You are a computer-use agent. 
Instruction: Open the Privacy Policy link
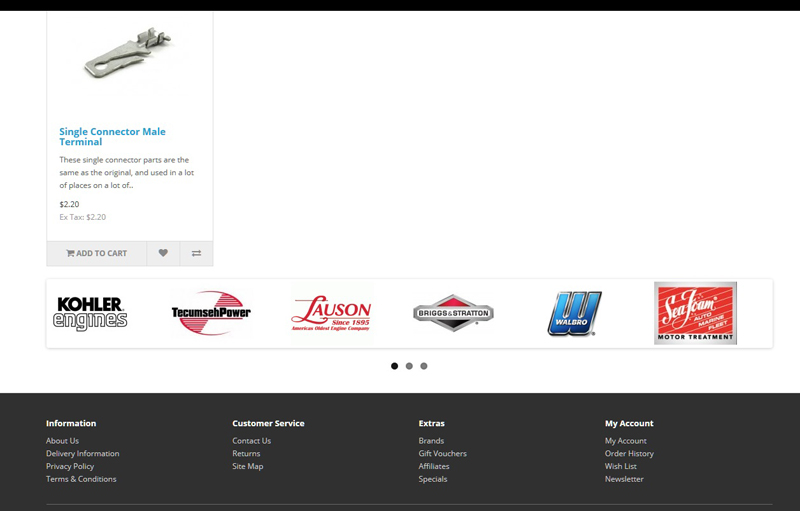(x=70, y=466)
